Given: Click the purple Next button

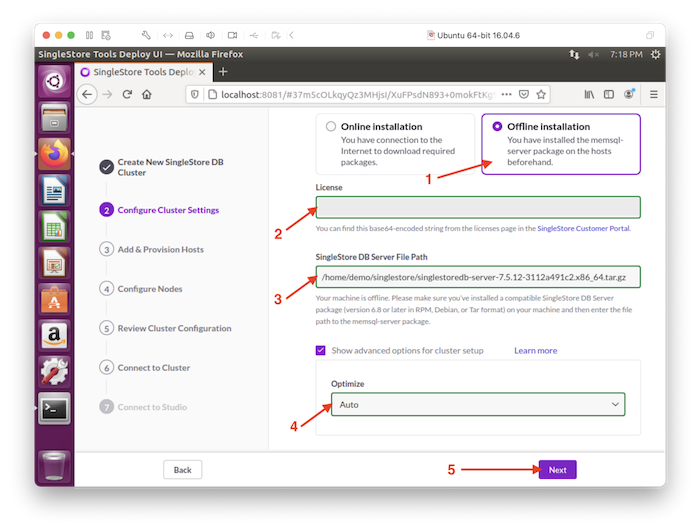Looking at the screenshot, I should pyautogui.click(x=557, y=470).
